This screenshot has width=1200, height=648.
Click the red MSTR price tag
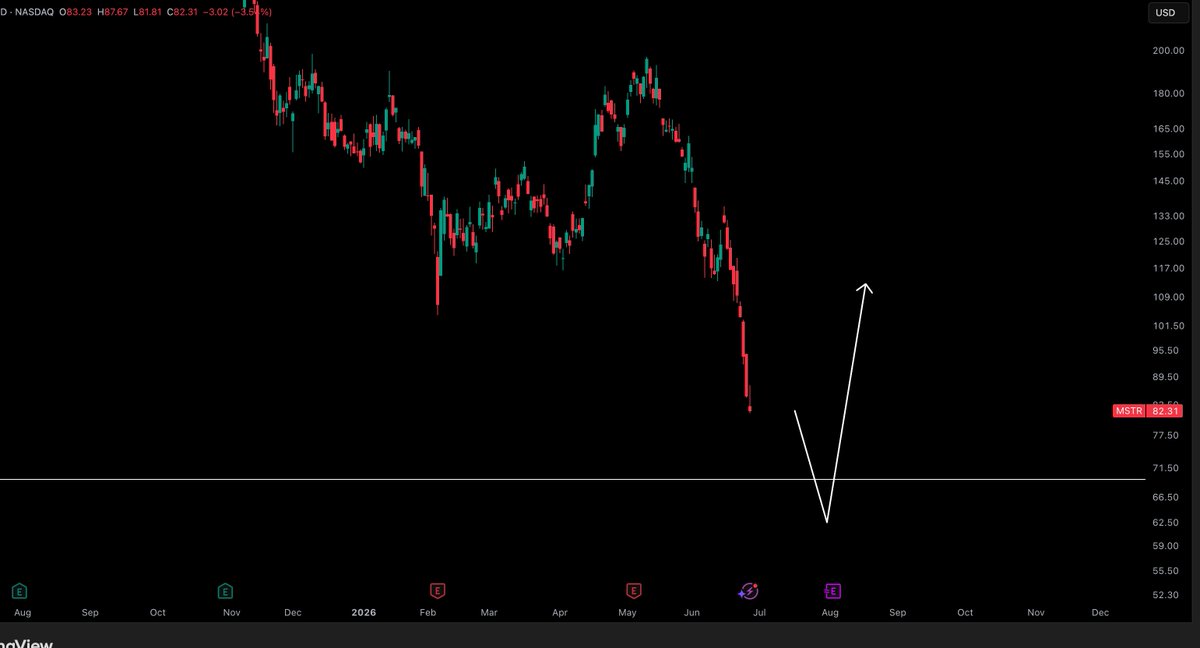click(x=1128, y=411)
